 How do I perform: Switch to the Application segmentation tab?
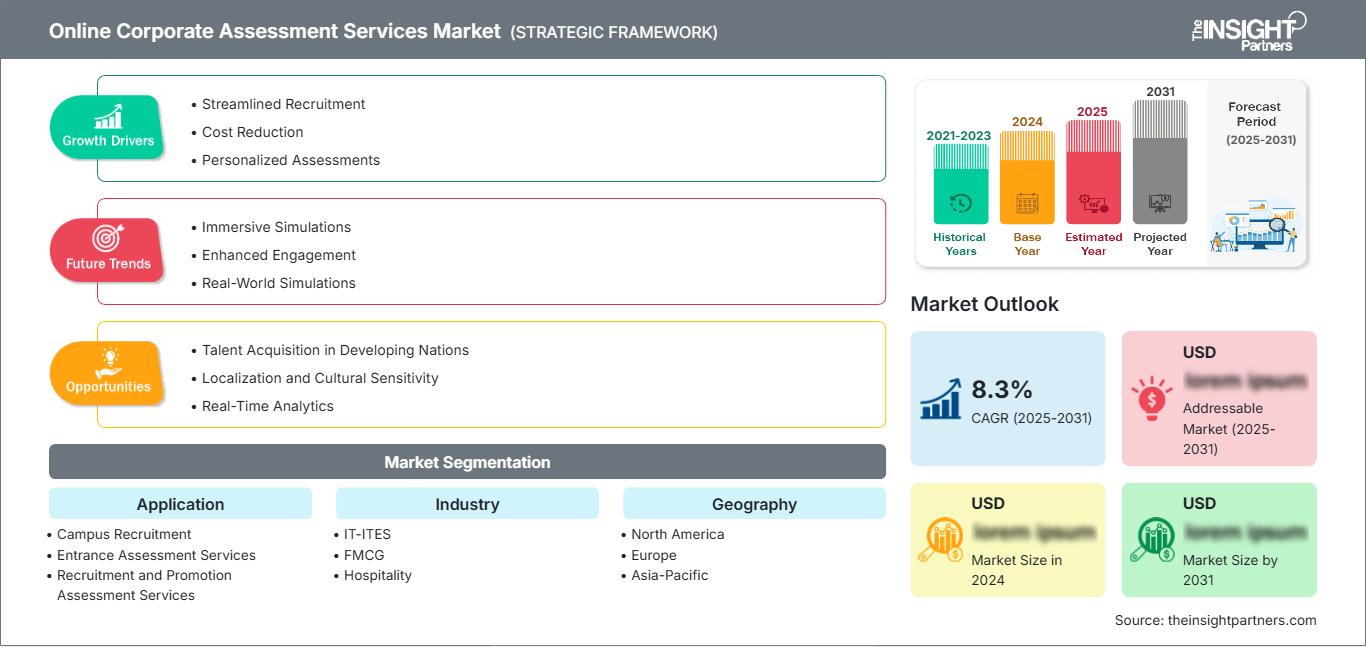pyautogui.click(x=180, y=503)
